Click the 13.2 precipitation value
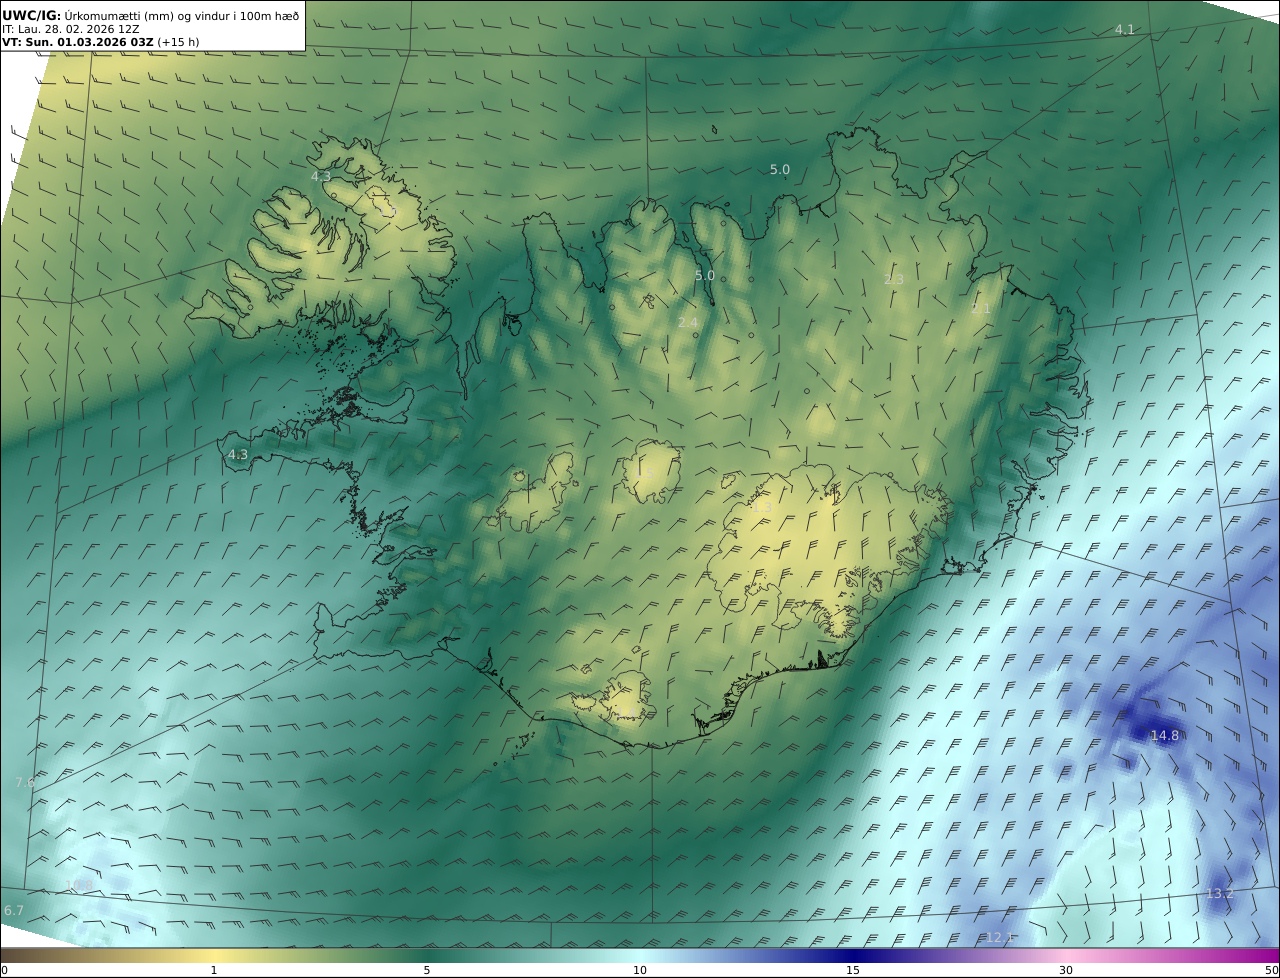The width and height of the screenshot is (1280, 978). [x=1219, y=893]
